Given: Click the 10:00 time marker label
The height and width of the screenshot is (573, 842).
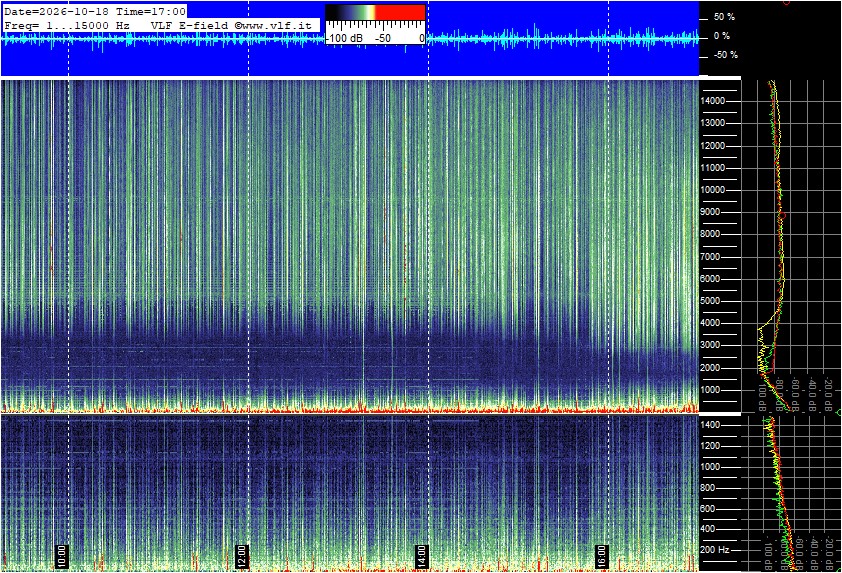Looking at the screenshot, I should (x=62, y=556).
